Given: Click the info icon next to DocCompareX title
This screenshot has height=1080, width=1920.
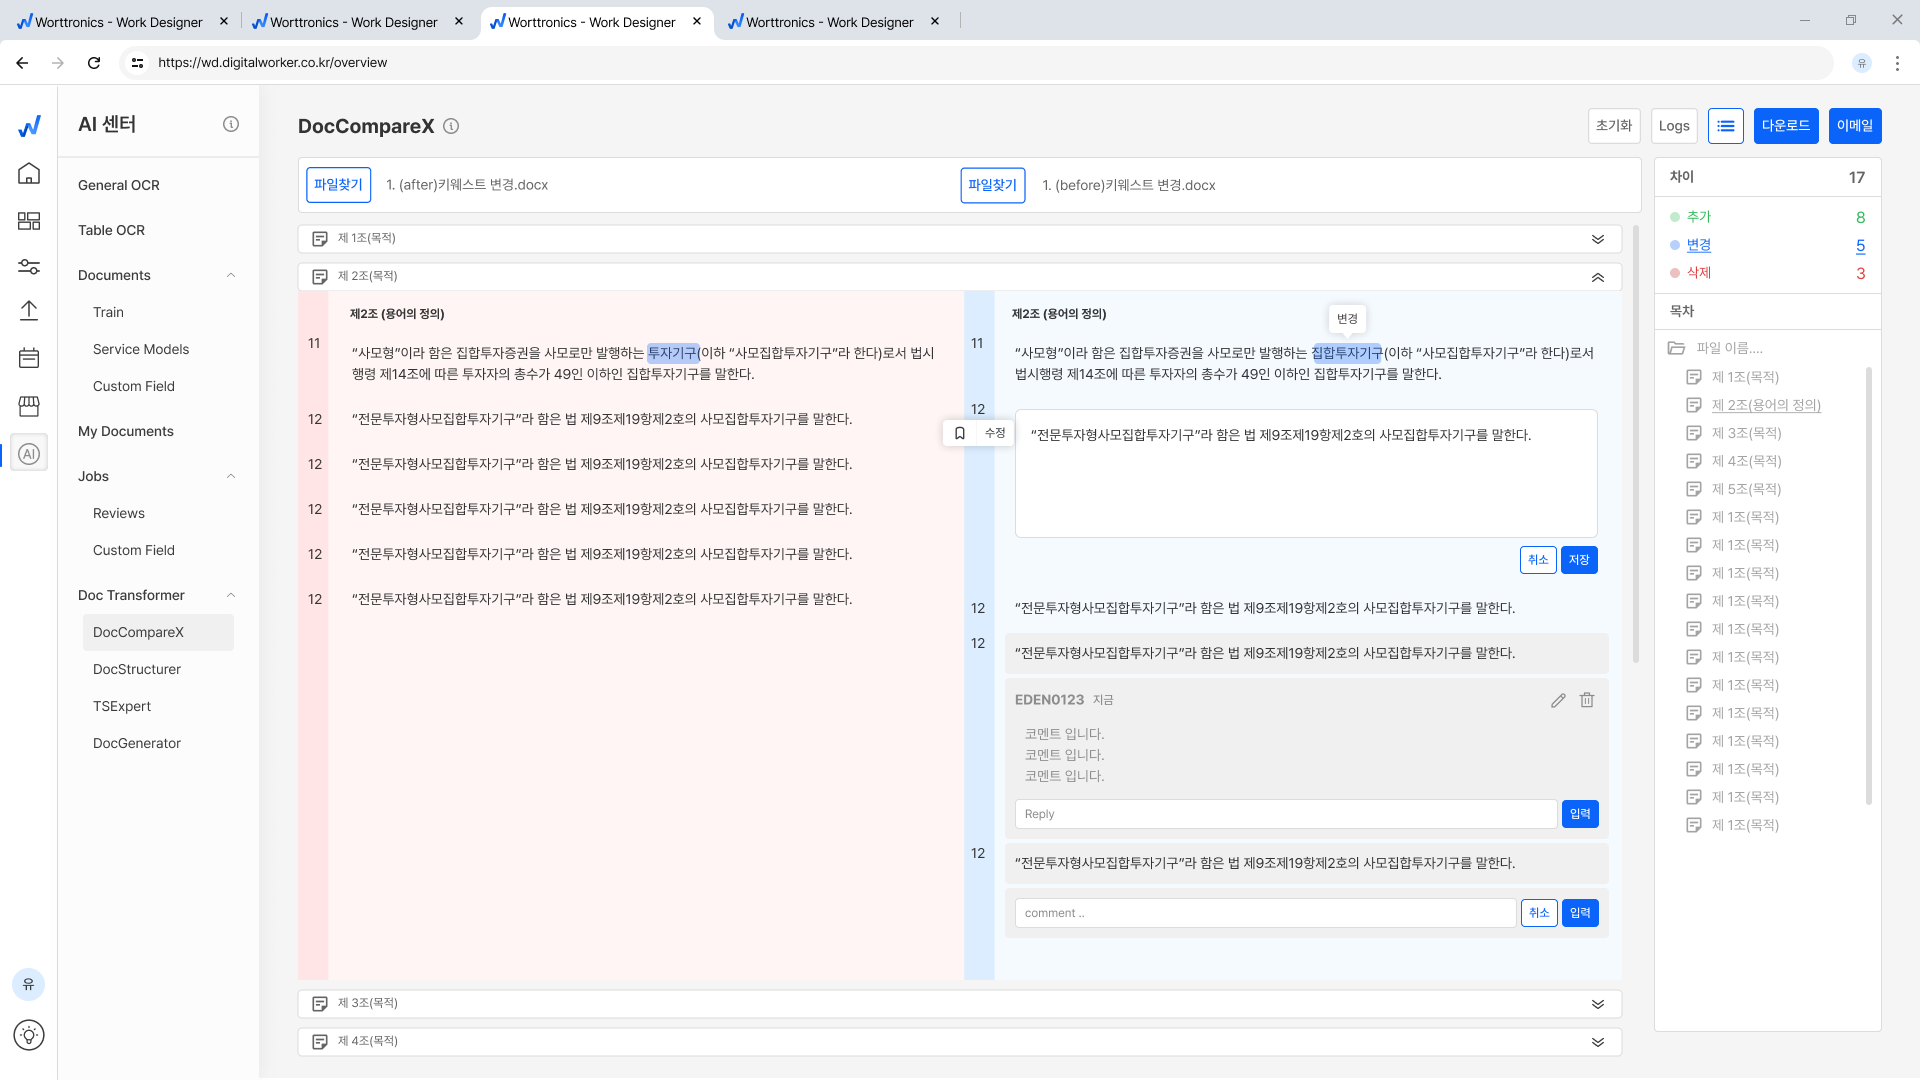Looking at the screenshot, I should (451, 126).
